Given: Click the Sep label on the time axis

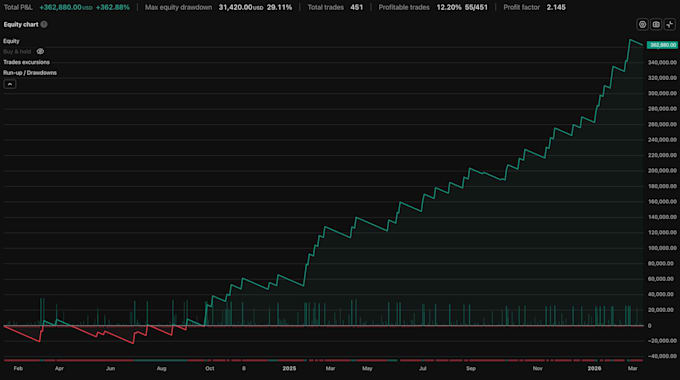Looking at the screenshot, I should pos(471,369).
